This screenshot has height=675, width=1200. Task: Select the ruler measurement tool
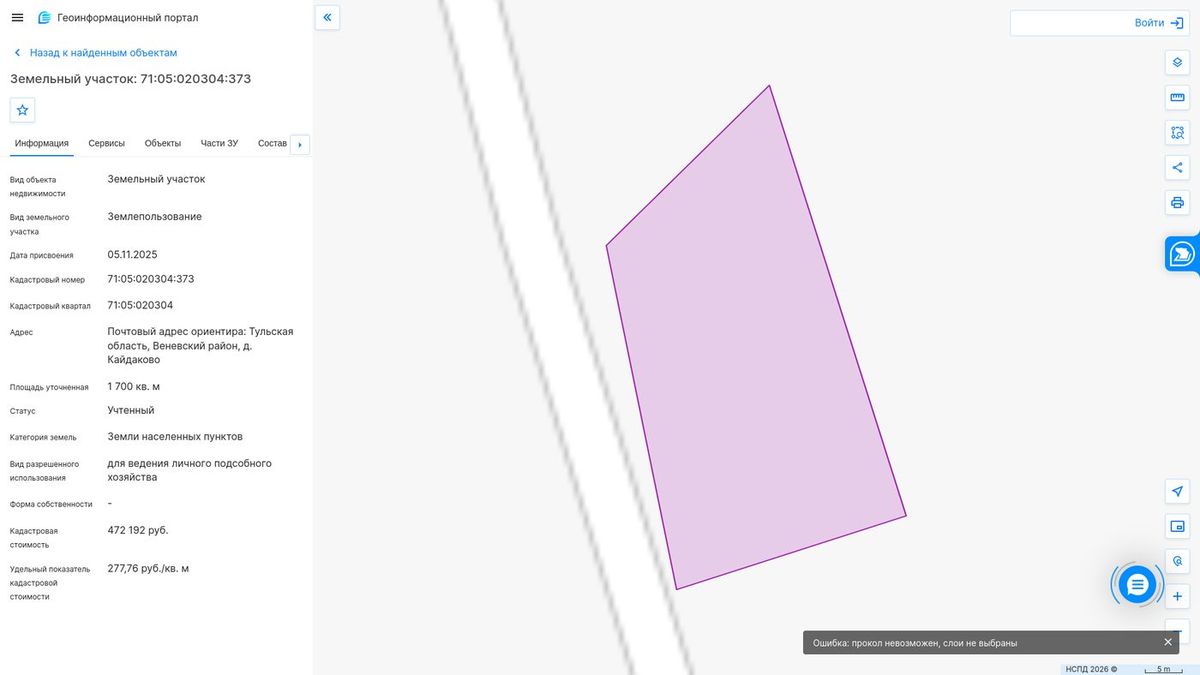(x=1177, y=98)
